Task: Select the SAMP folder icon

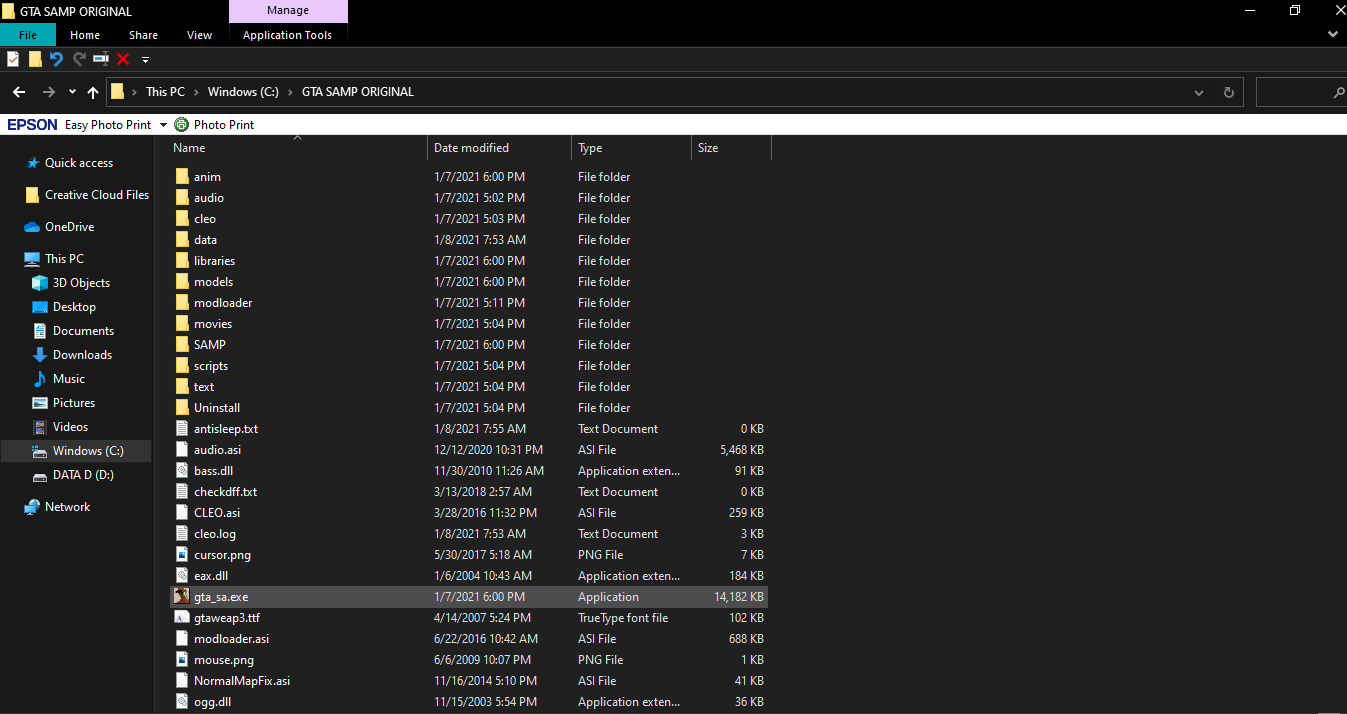Action: (182, 345)
